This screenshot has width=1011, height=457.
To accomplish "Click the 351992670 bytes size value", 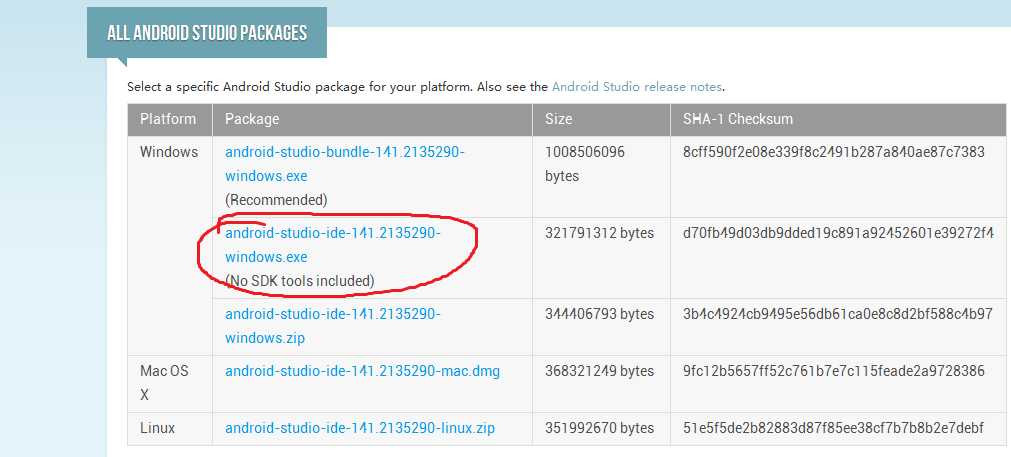I will click(599, 428).
